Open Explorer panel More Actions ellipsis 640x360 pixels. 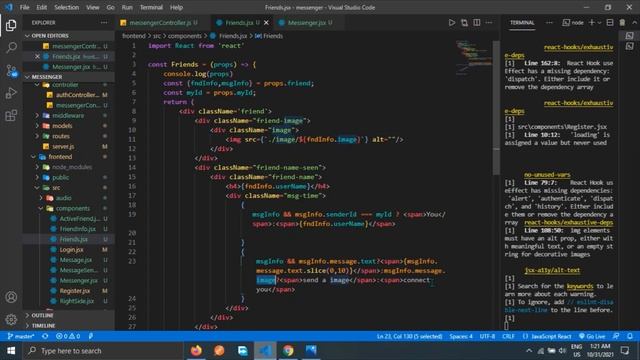point(104,22)
